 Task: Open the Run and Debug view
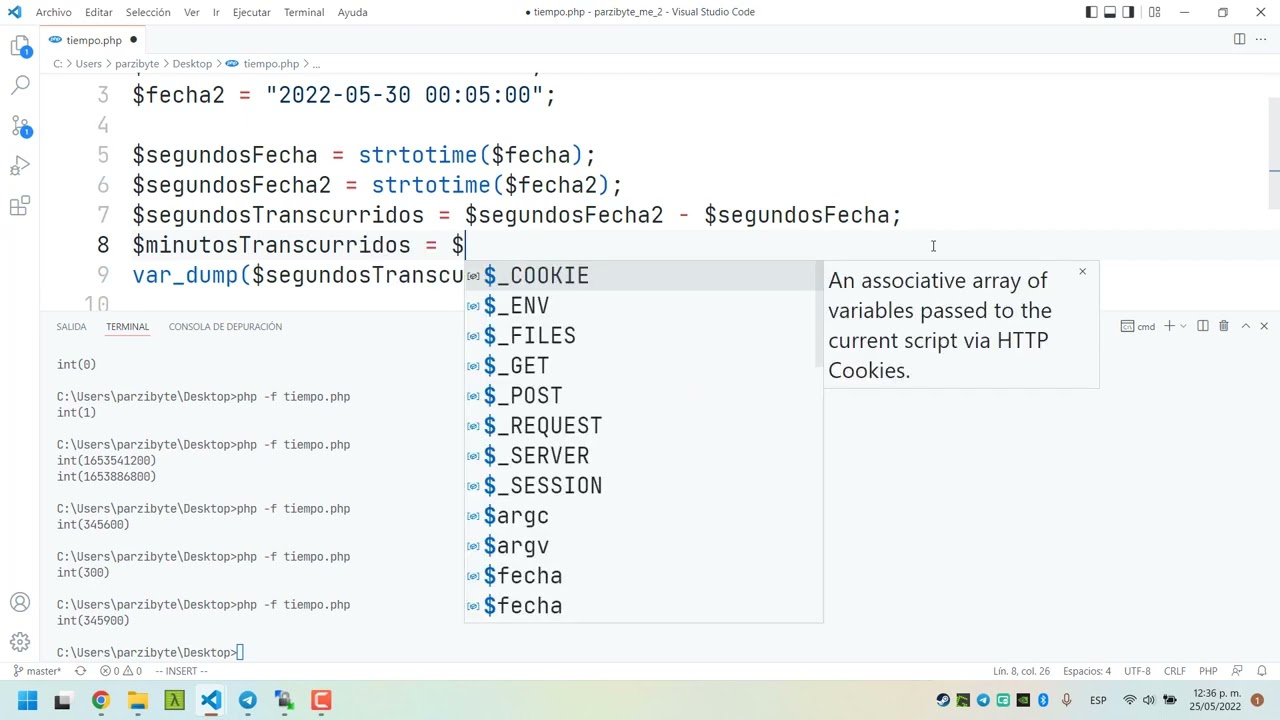click(x=20, y=166)
